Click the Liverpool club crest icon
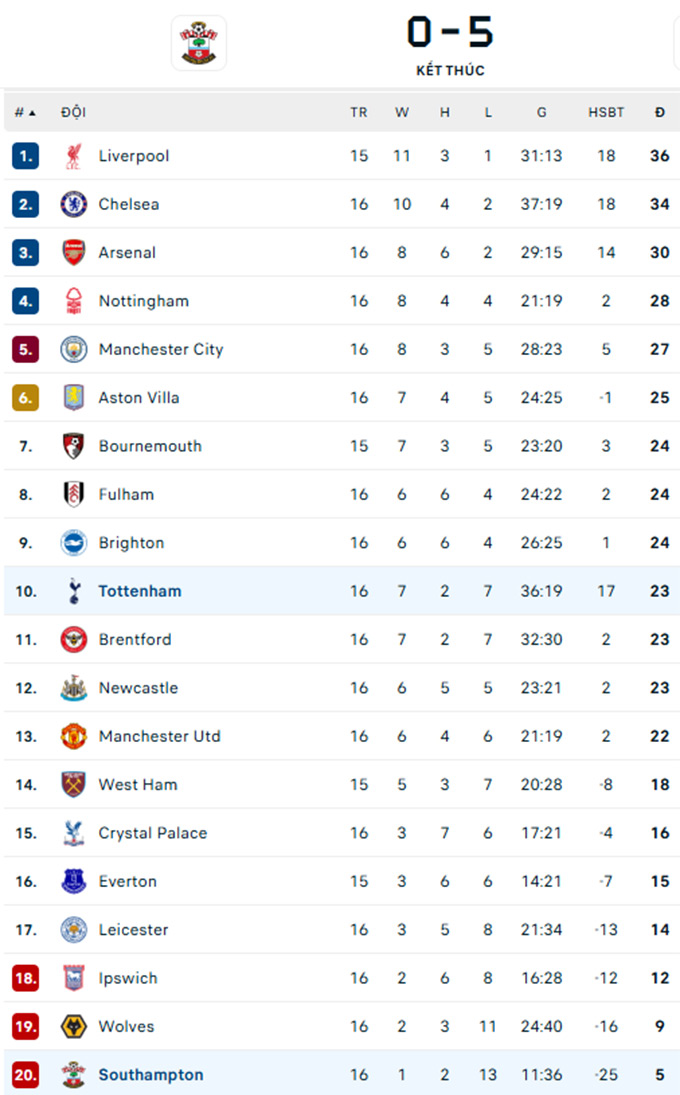The height and width of the screenshot is (1095, 680). (x=73, y=156)
